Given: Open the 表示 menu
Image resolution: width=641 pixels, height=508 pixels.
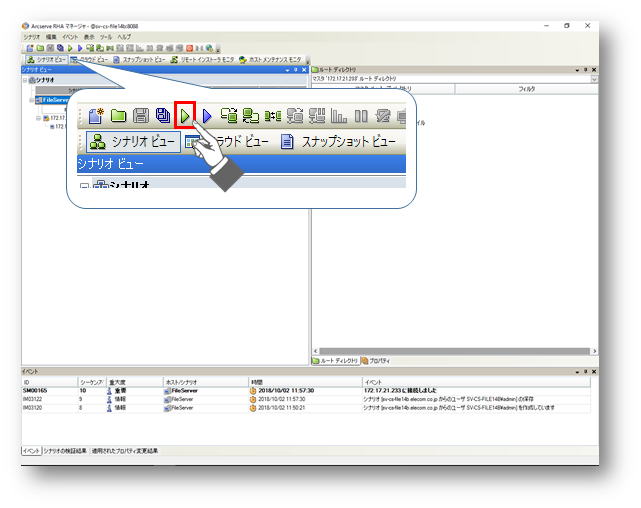Looking at the screenshot, I should coord(89,37).
